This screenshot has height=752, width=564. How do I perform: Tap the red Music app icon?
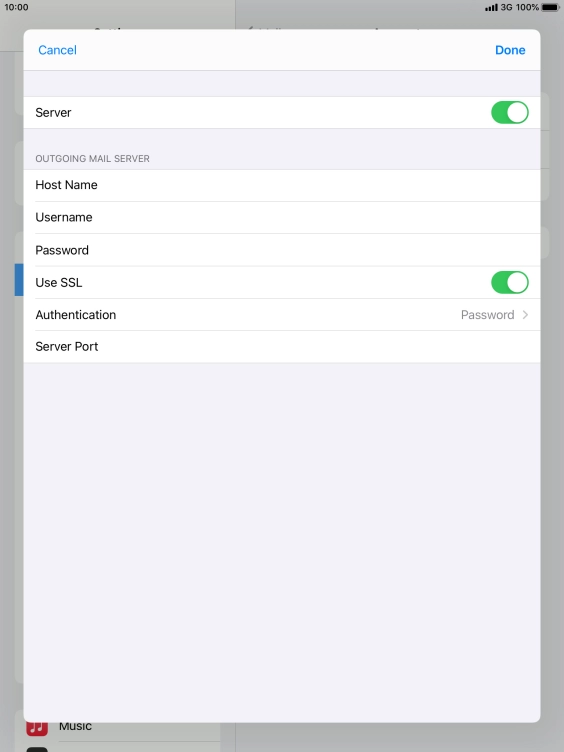pos(37,728)
